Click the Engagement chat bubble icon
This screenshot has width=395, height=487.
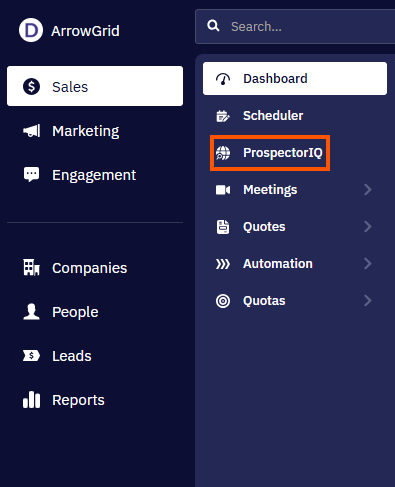(31, 174)
